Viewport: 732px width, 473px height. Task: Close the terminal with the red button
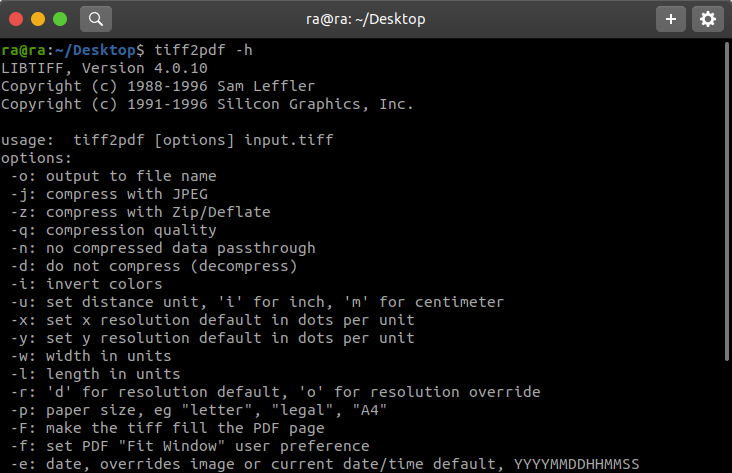[16, 18]
